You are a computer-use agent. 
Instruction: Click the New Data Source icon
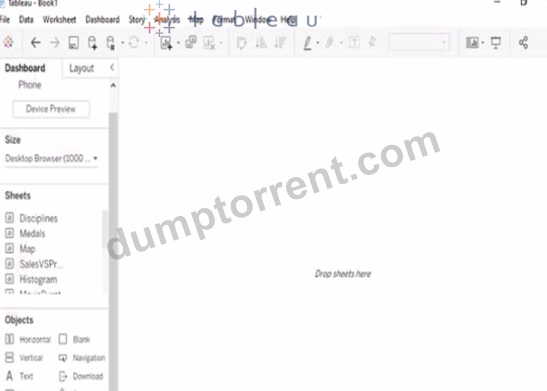point(92,43)
